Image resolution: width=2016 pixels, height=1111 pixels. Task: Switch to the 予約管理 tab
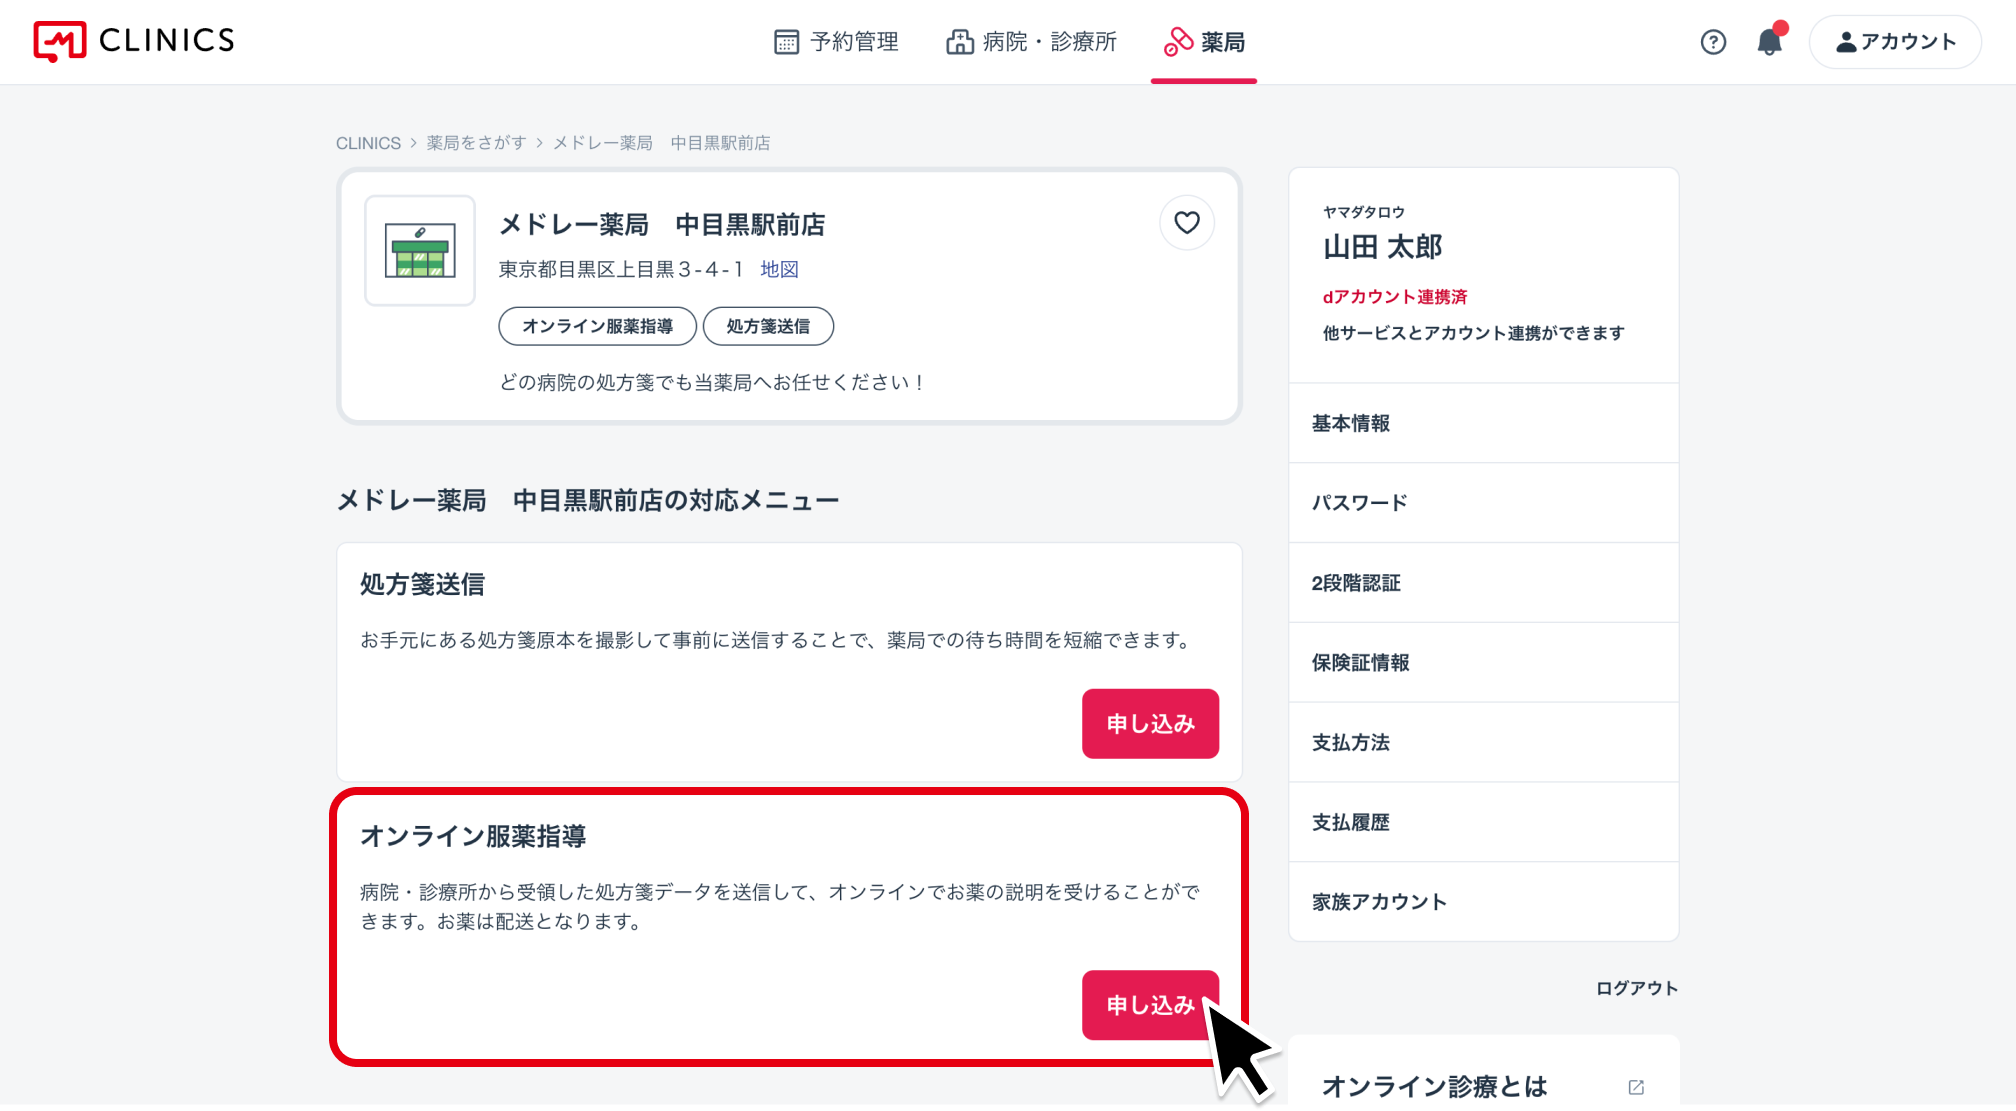click(837, 42)
